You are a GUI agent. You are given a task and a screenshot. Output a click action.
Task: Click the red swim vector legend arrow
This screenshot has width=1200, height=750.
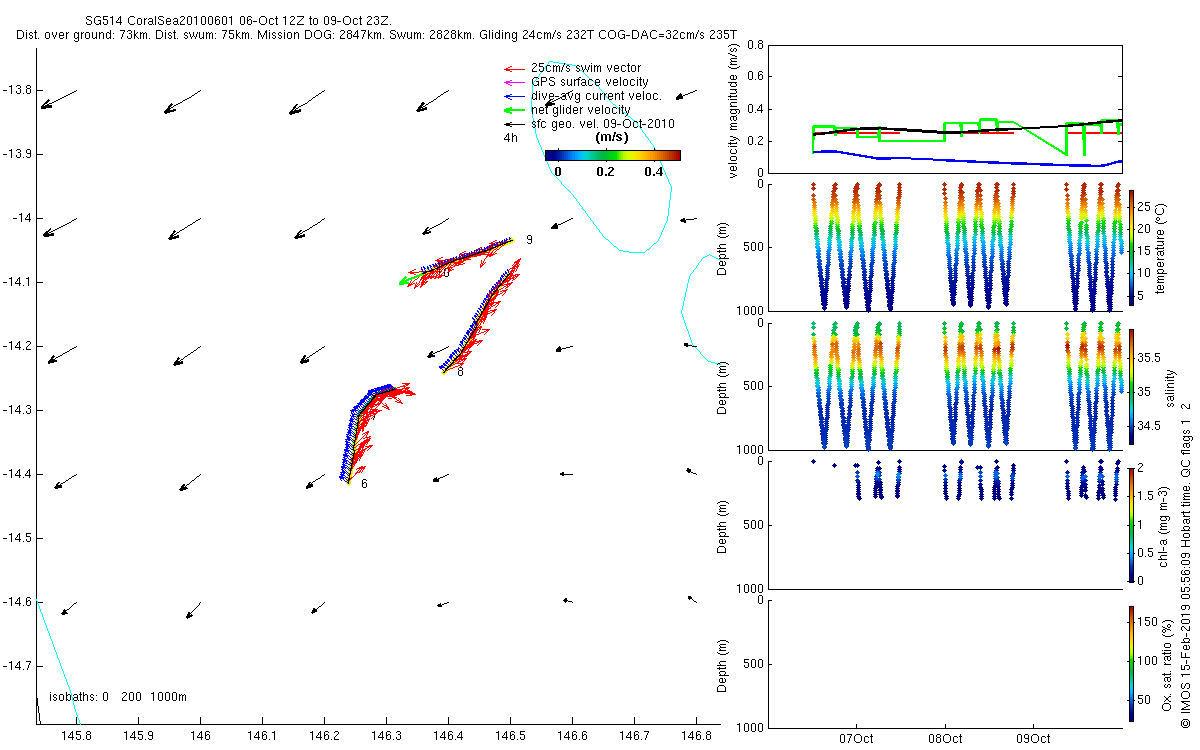point(514,68)
